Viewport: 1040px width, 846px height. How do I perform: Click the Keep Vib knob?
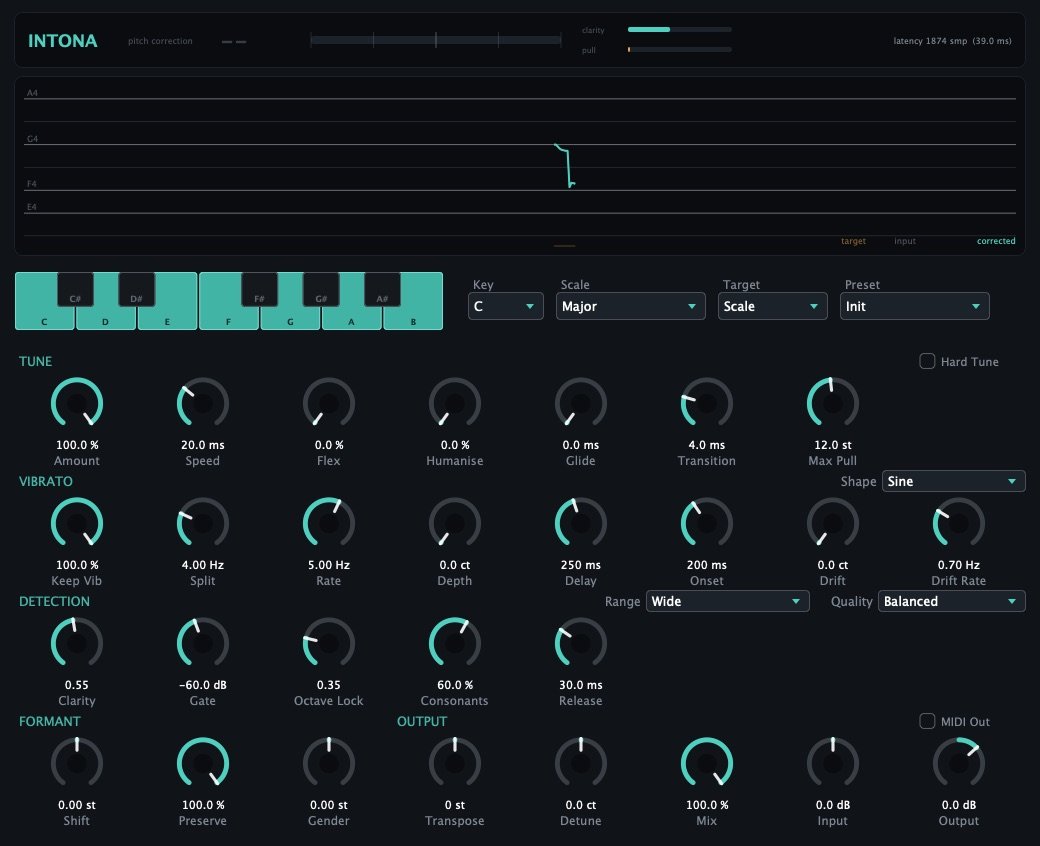pyautogui.click(x=77, y=522)
